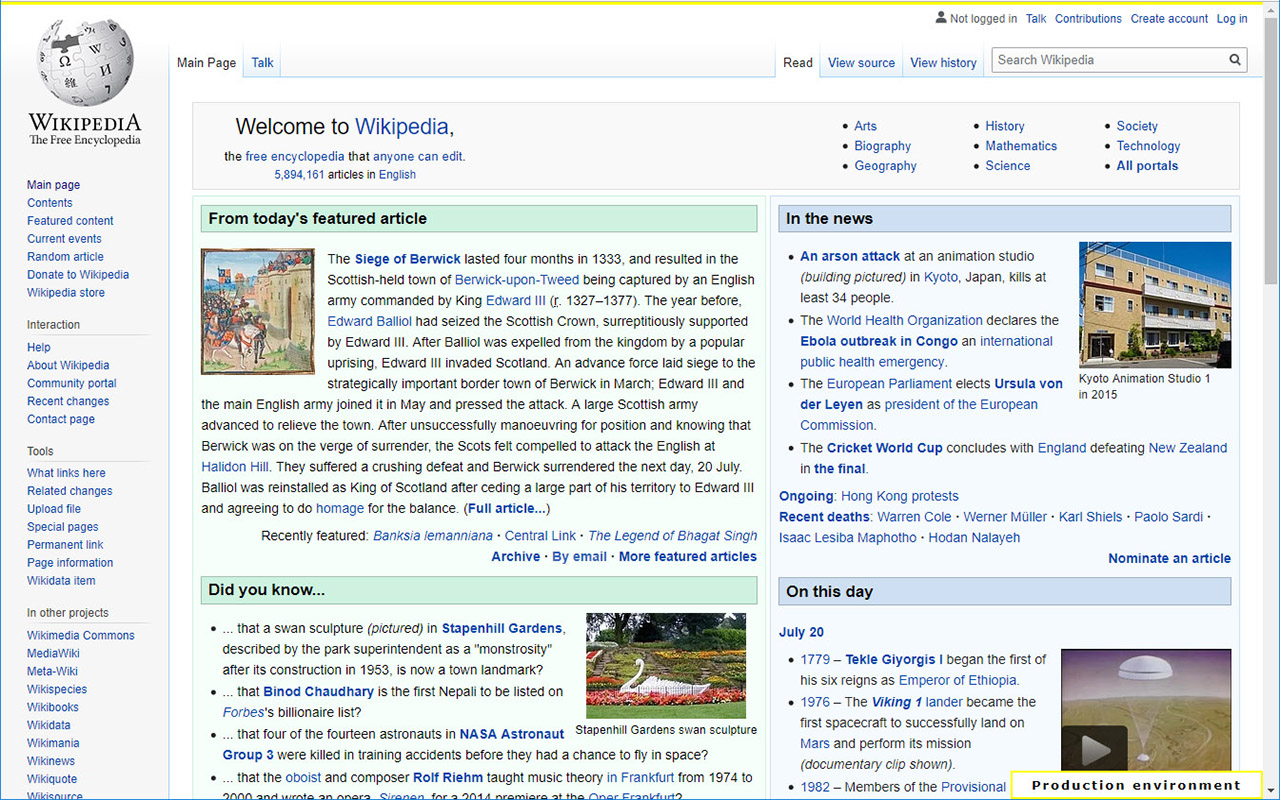Open the Wikipedia store link

(x=66, y=293)
